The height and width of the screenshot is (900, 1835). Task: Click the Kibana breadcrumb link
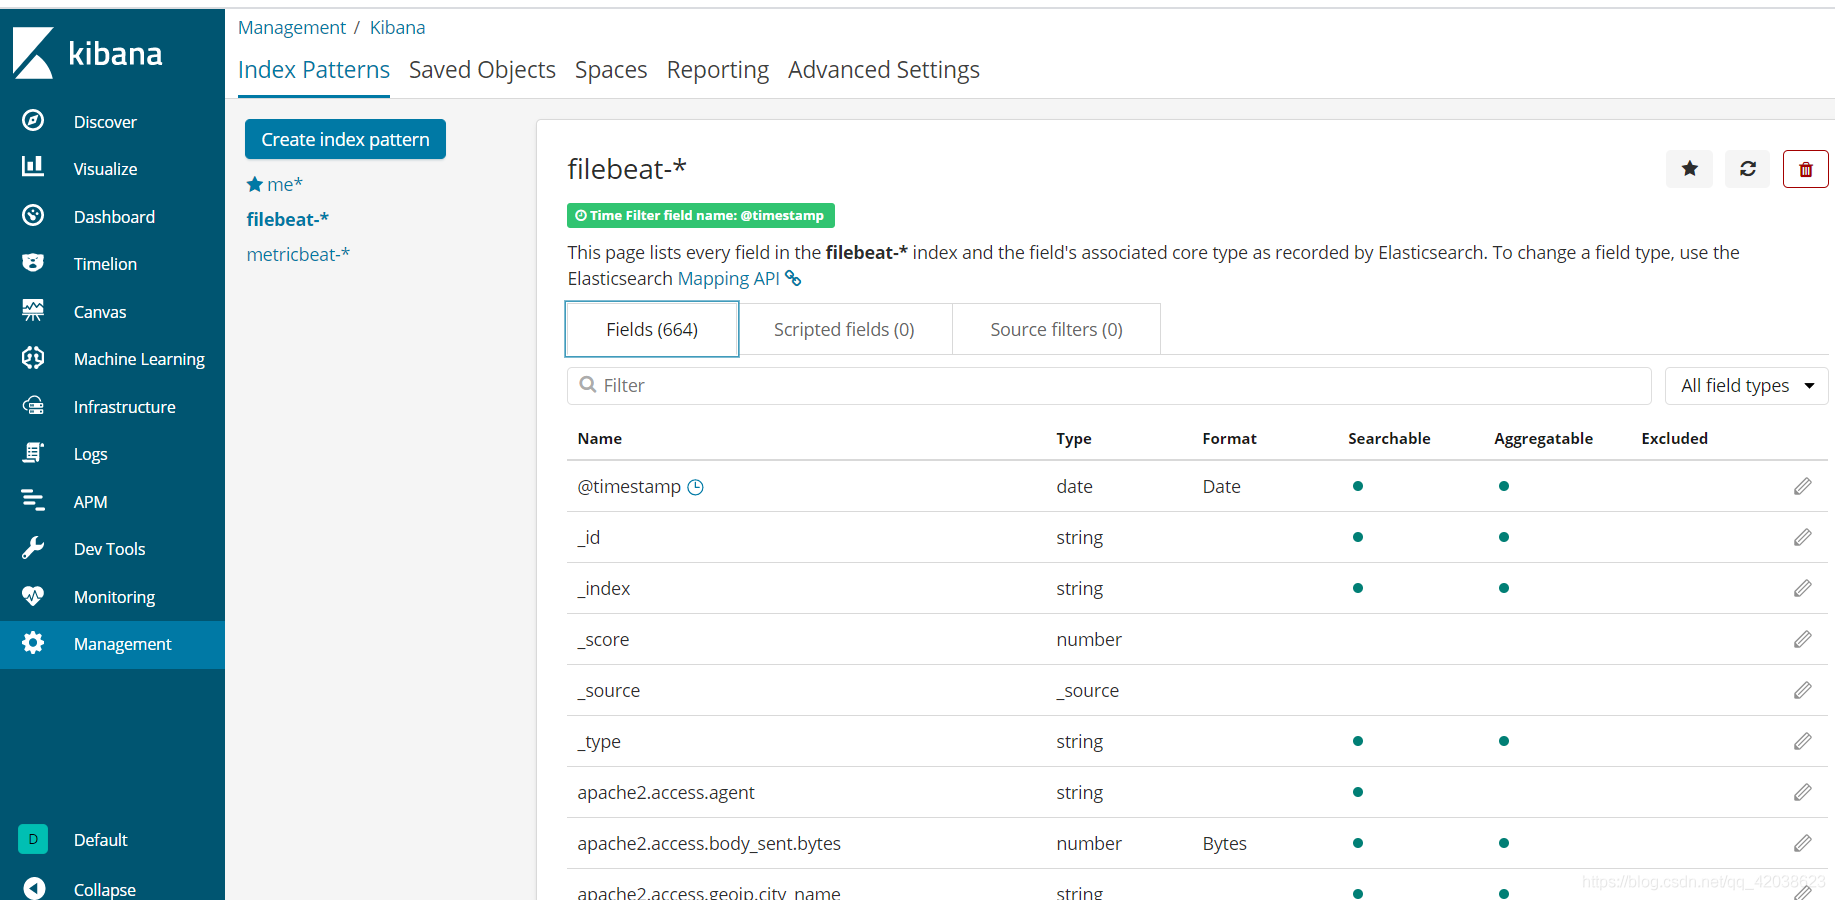397,28
